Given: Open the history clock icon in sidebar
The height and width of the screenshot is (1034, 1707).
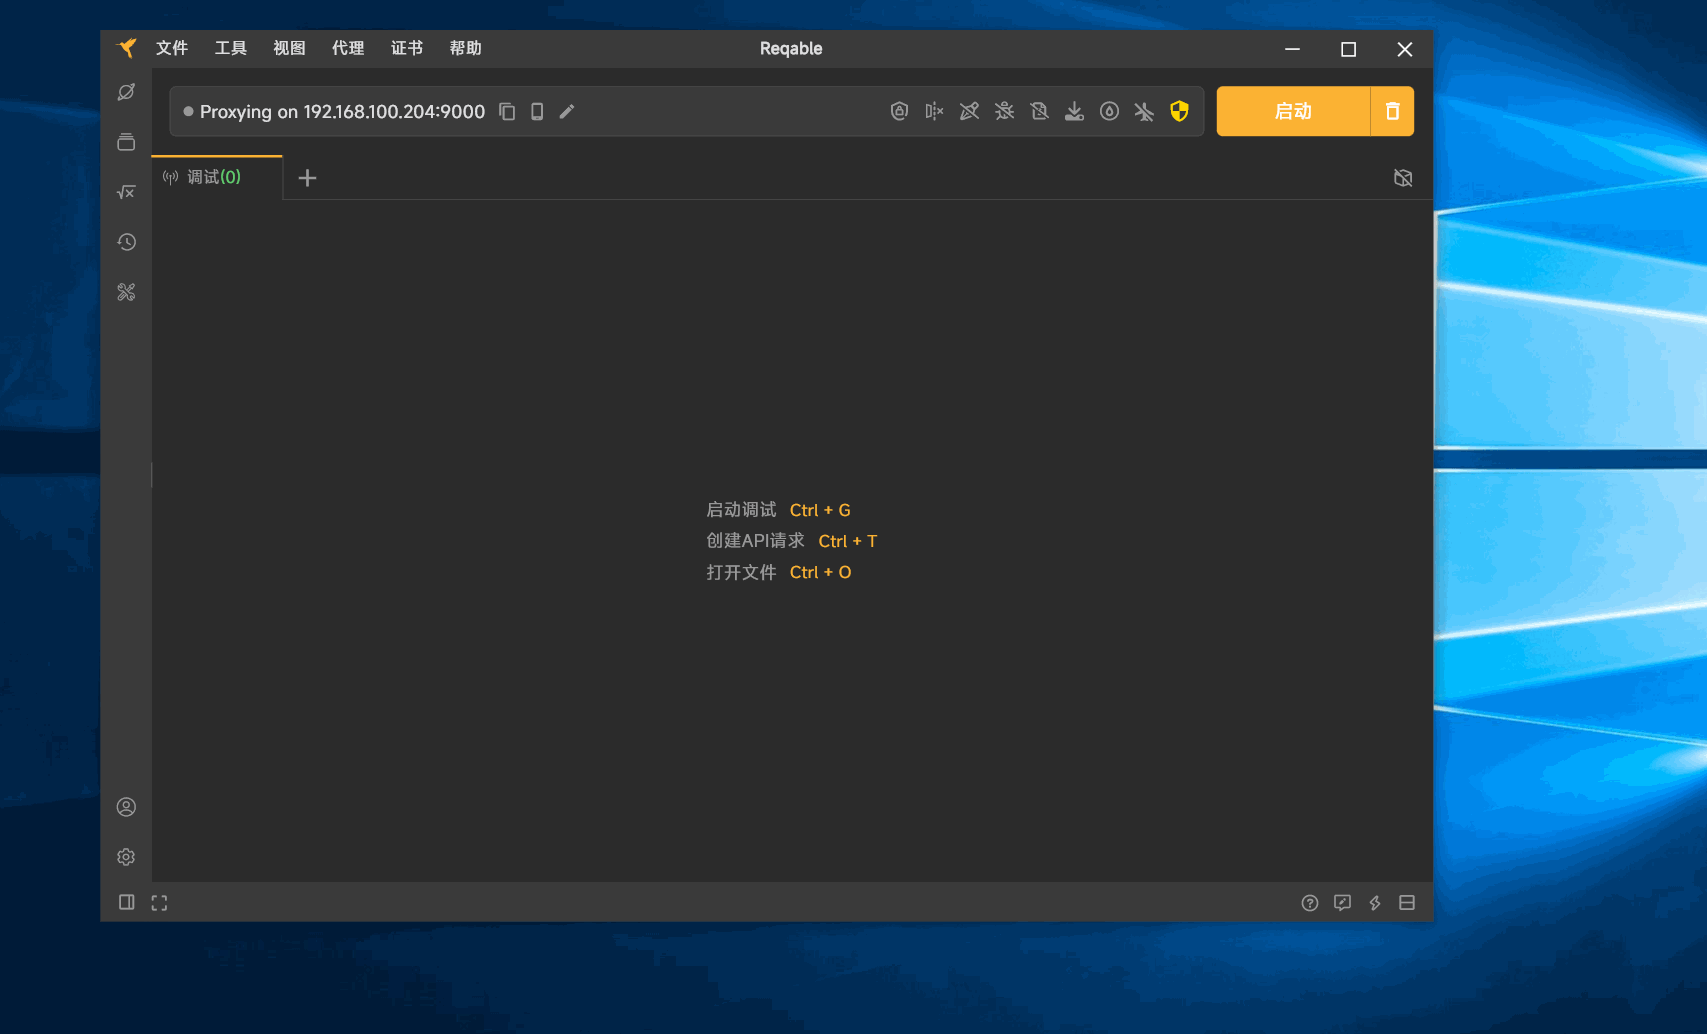Looking at the screenshot, I should tap(126, 242).
